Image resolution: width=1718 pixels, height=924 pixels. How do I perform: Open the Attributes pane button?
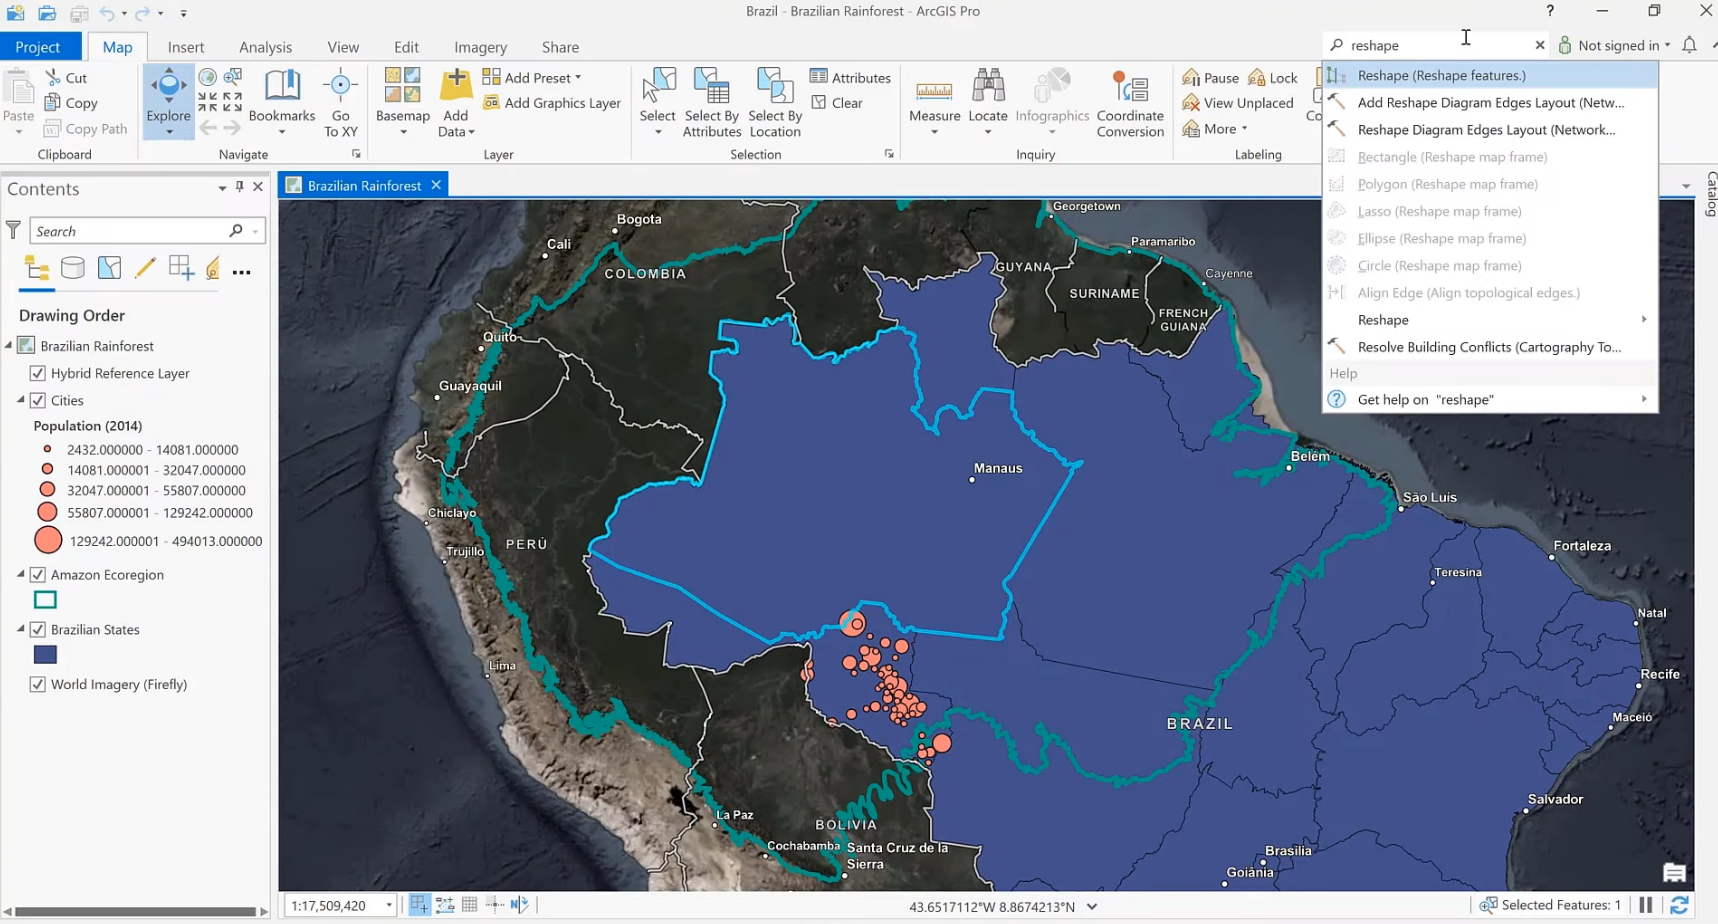(x=850, y=77)
